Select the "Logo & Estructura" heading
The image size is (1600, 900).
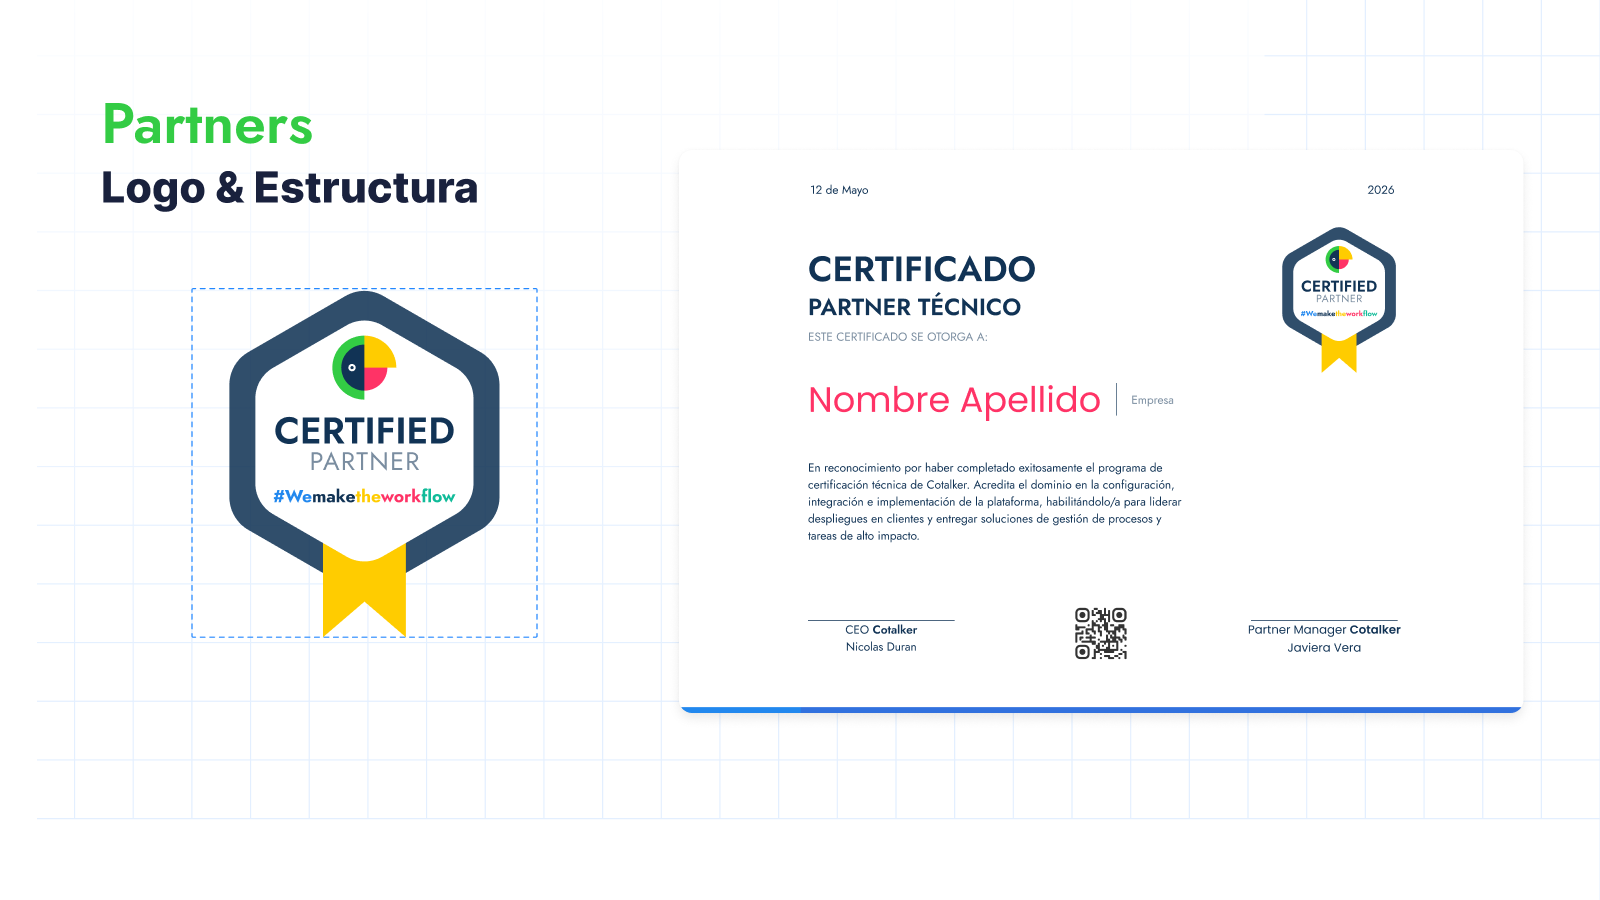(290, 188)
